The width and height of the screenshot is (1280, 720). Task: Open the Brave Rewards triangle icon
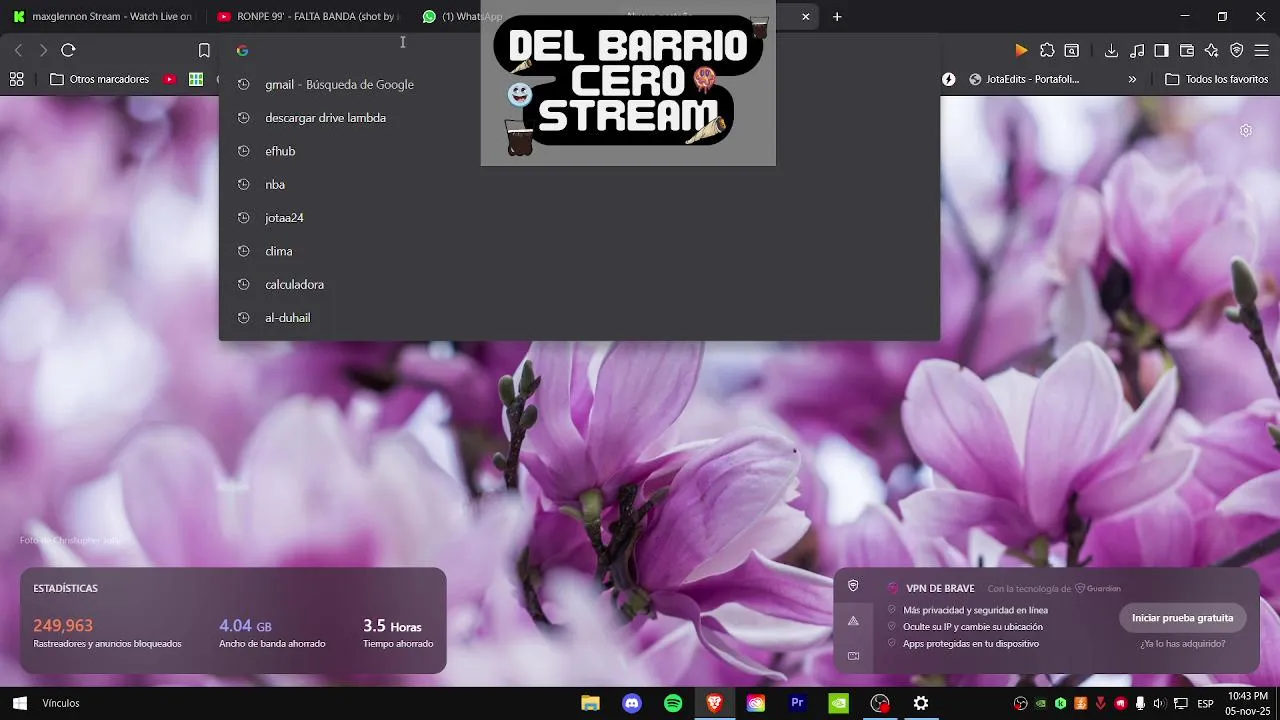(1021, 50)
